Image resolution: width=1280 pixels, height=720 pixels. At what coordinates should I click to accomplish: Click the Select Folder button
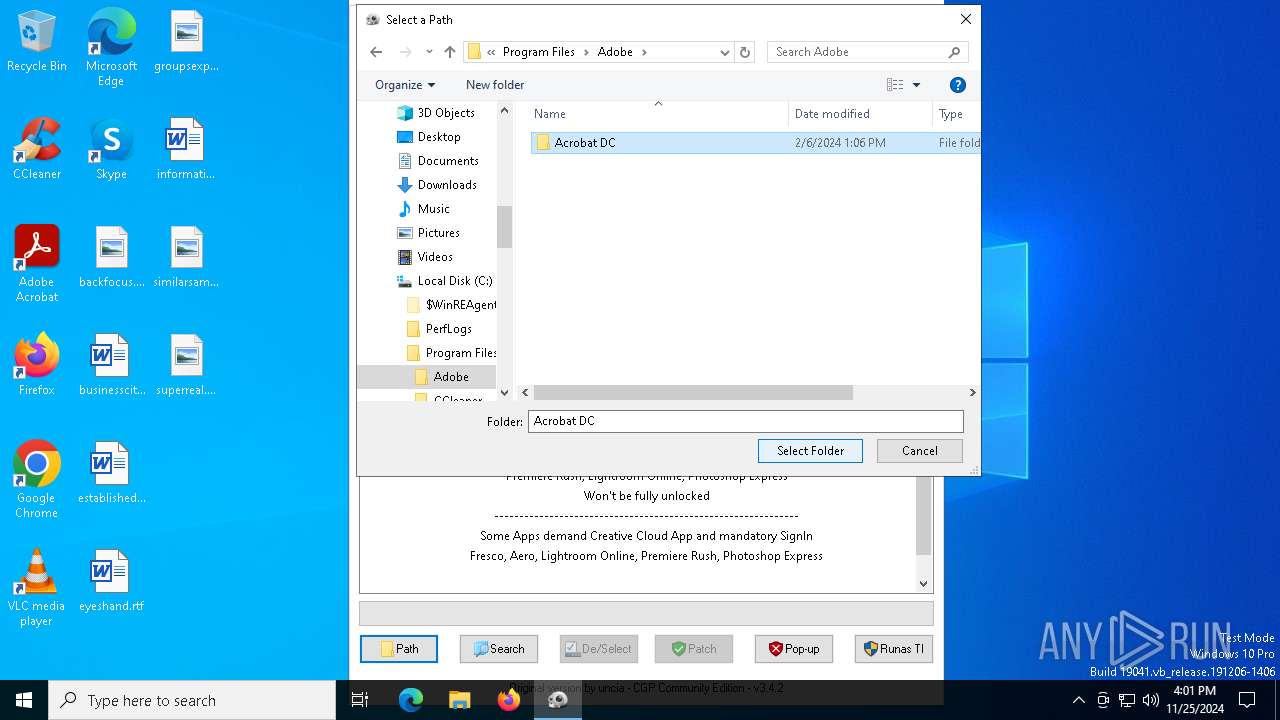point(810,451)
